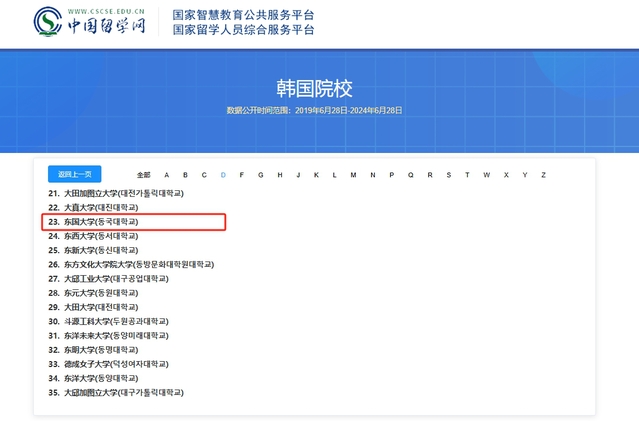This screenshot has width=639, height=421.
Task: Click the 中国留学网 logo icon
Action: [x=48, y=22]
